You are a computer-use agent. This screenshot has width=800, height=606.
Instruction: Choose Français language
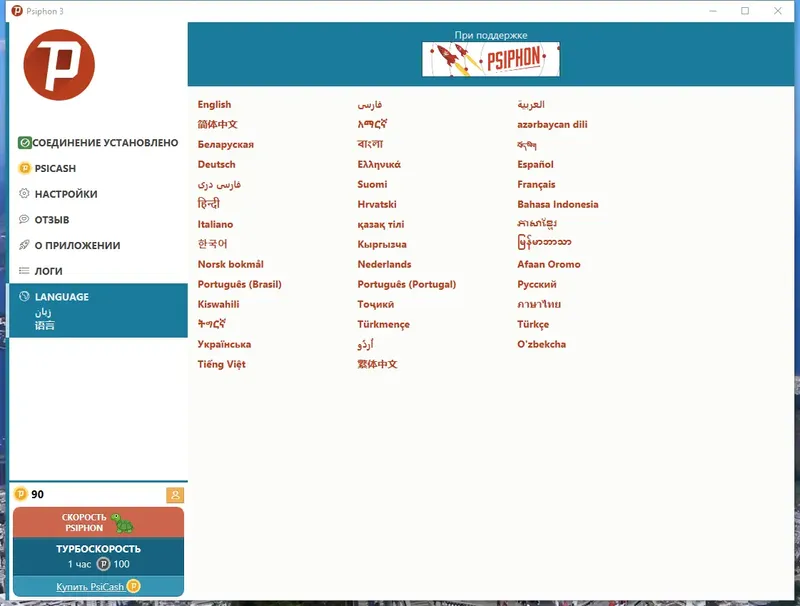(536, 185)
